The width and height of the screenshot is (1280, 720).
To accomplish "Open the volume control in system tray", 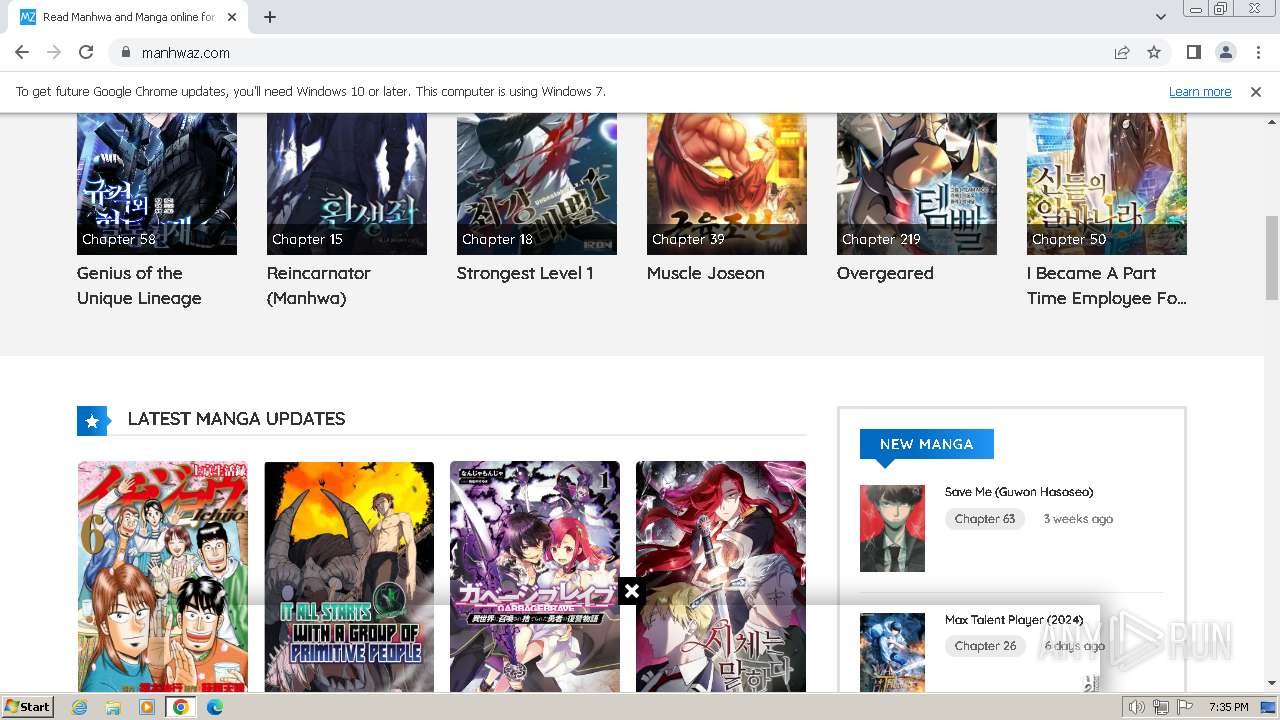I will (x=1137, y=707).
